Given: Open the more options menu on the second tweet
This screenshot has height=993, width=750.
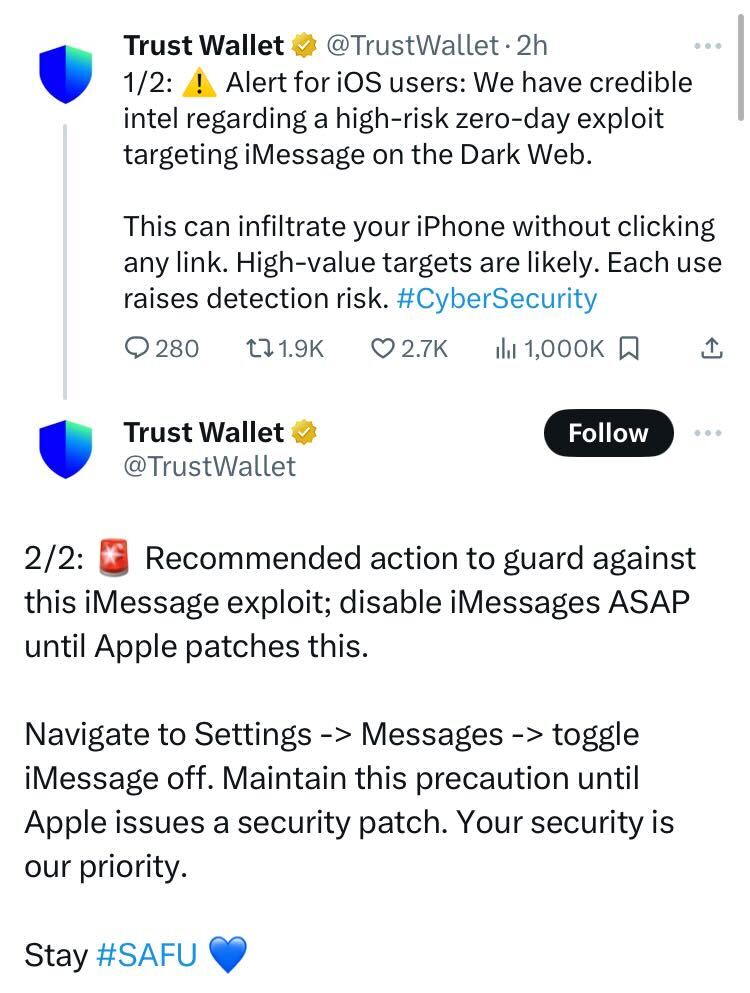Looking at the screenshot, I should click(708, 433).
